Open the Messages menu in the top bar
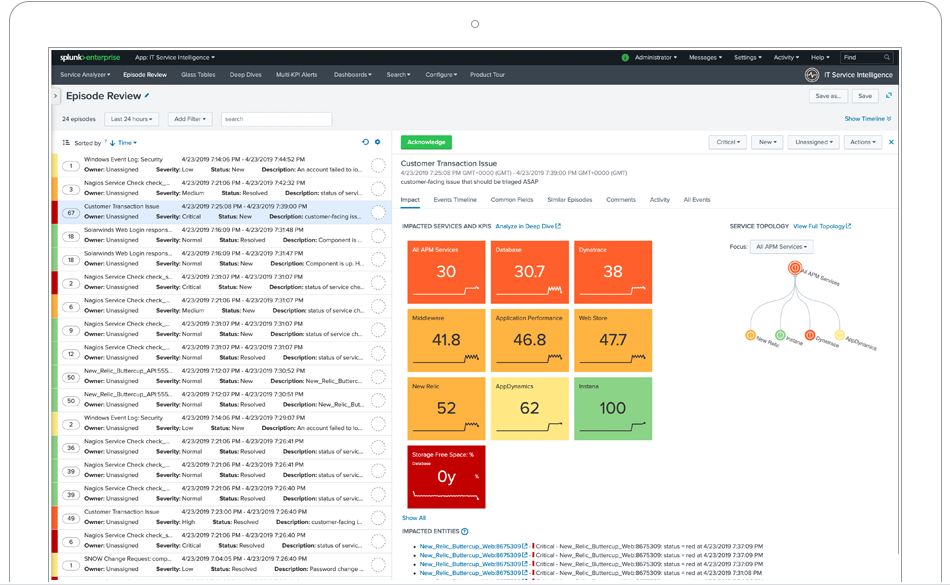Image resolution: width=950 pixels, height=585 pixels. pyautogui.click(x=705, y=58)
